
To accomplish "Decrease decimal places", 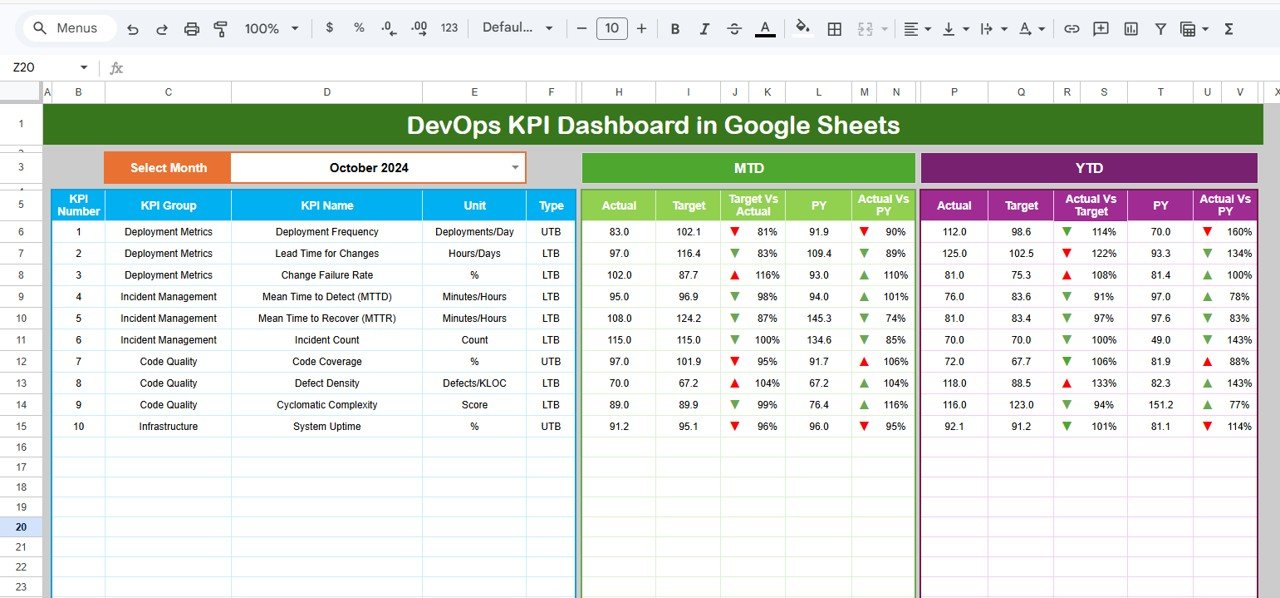I will [388, 28].
